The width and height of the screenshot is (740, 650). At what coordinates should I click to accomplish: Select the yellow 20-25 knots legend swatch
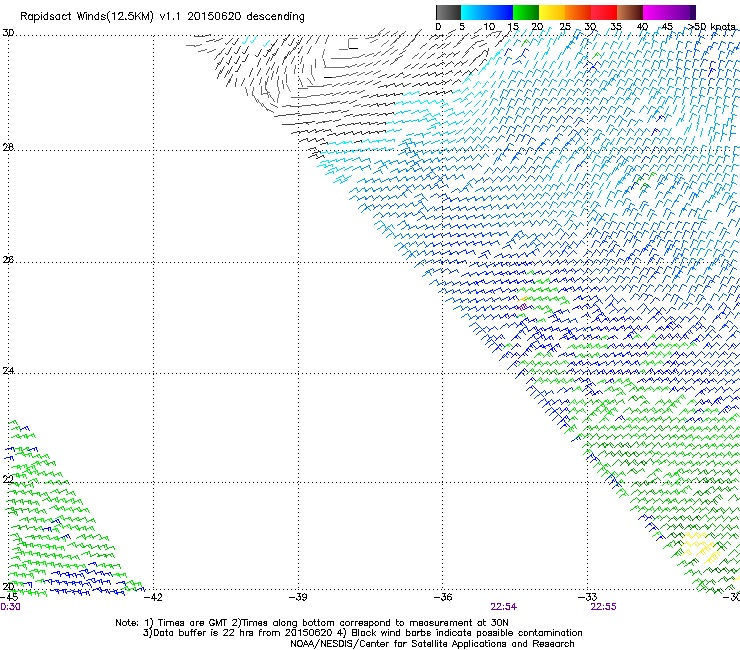click(552, 12)
